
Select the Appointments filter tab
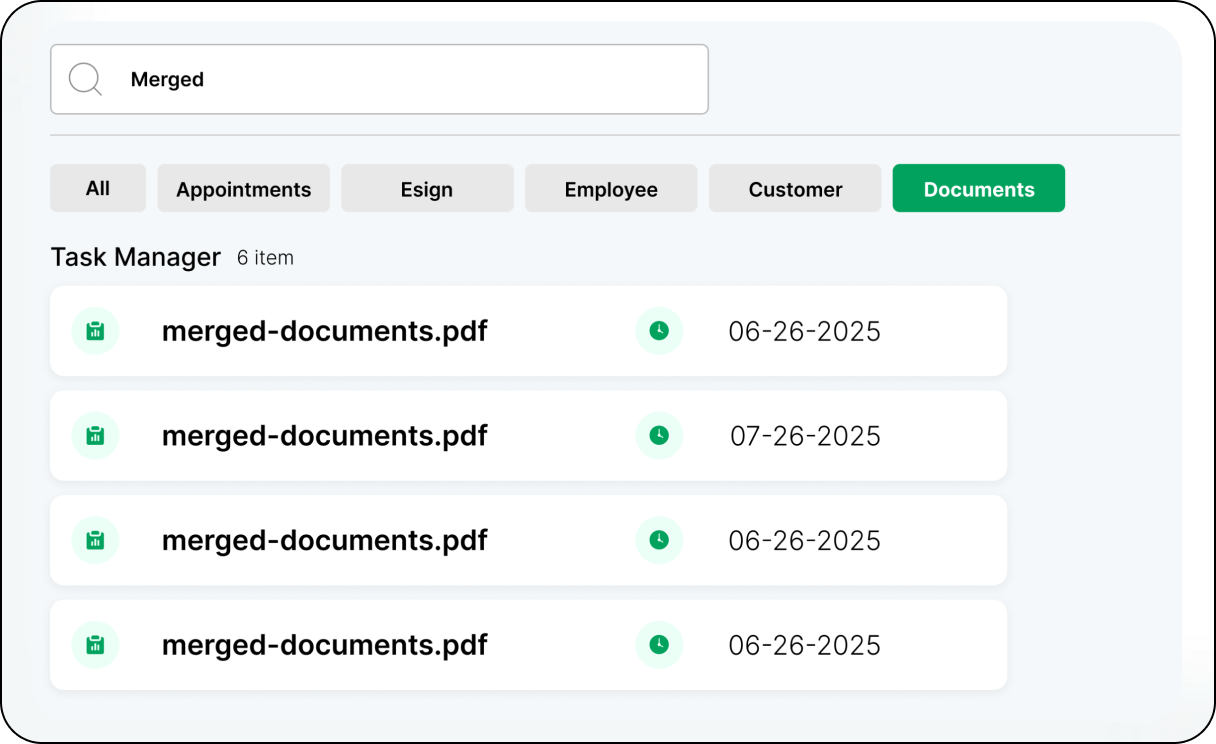click(243, 189)
